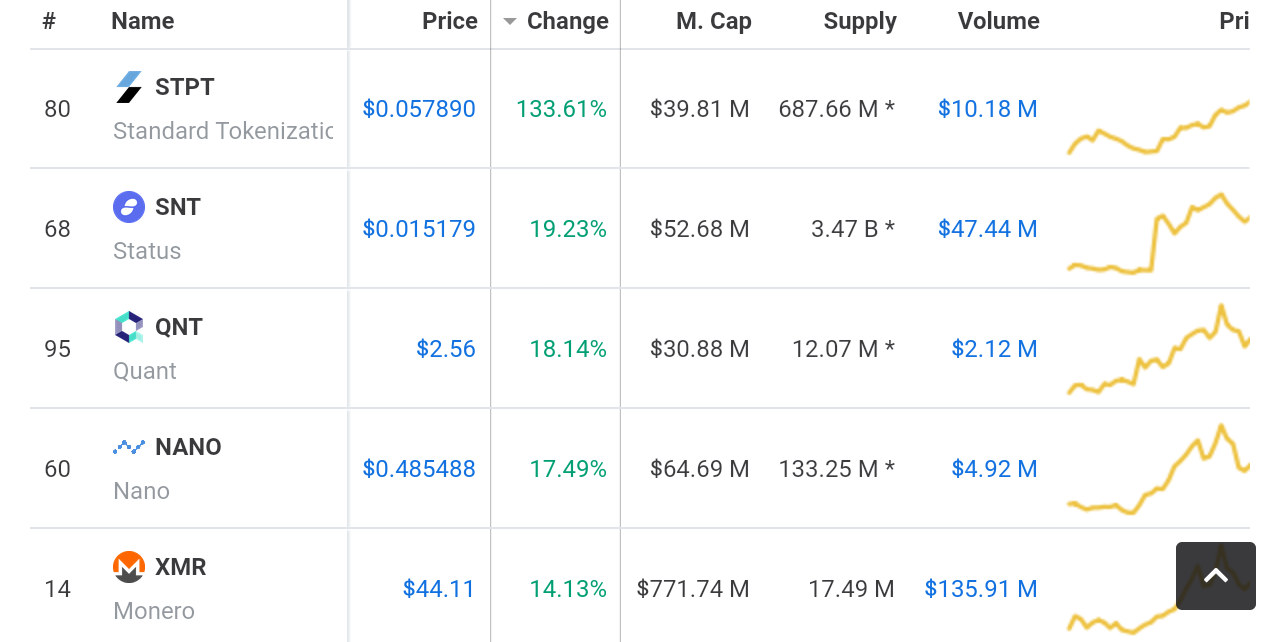Sort table by M. Cap header
Image resolution: width=1280 pixels, height=642 pixels.
coord(713,22)
